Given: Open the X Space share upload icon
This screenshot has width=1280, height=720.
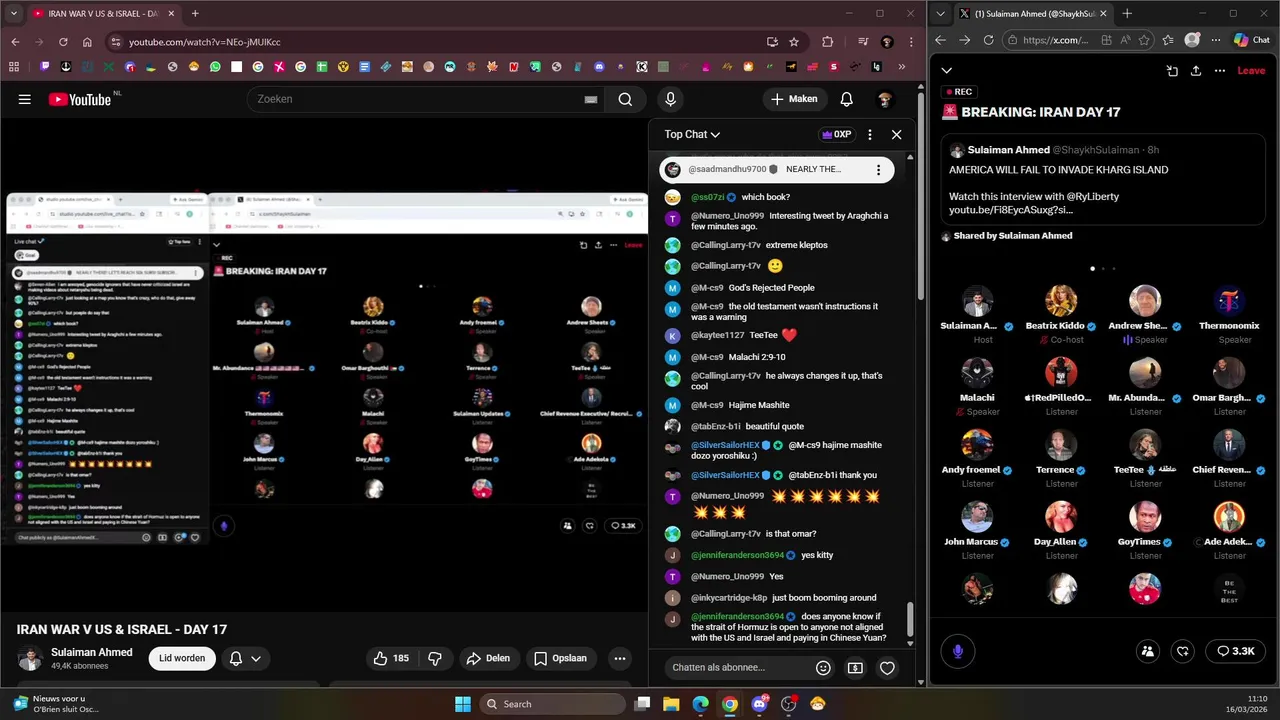Looking at the screenshot, I should click(1196, 71).
